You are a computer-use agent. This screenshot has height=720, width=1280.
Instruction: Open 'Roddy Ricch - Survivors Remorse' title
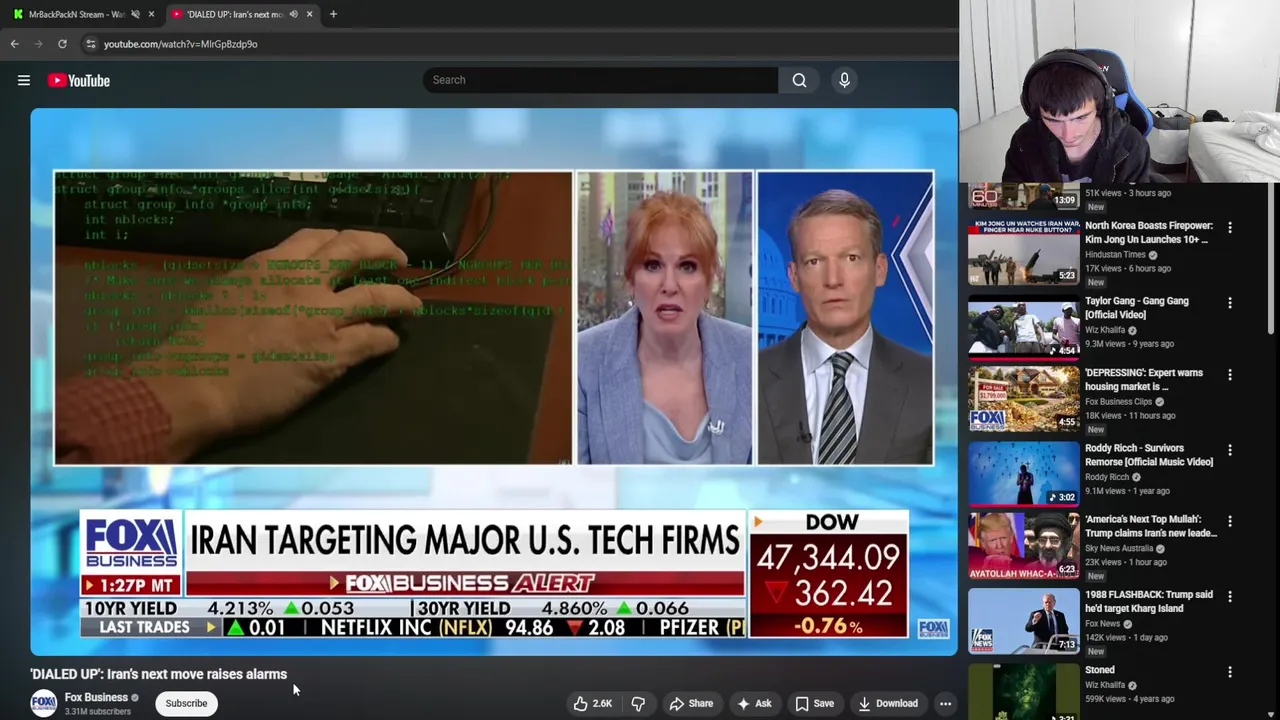point(1149,455)
